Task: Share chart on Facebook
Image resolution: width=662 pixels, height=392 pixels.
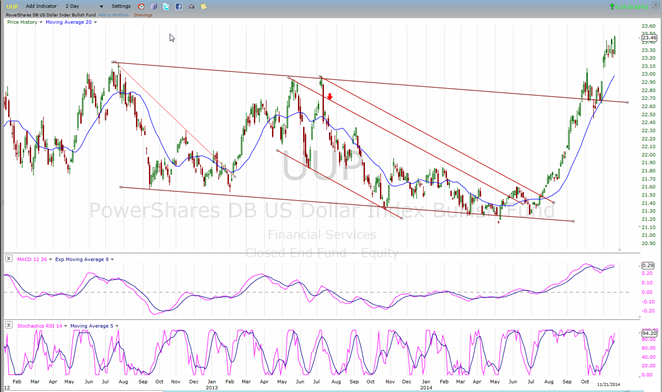Action: pyautogui.click(x=179, y=6)
